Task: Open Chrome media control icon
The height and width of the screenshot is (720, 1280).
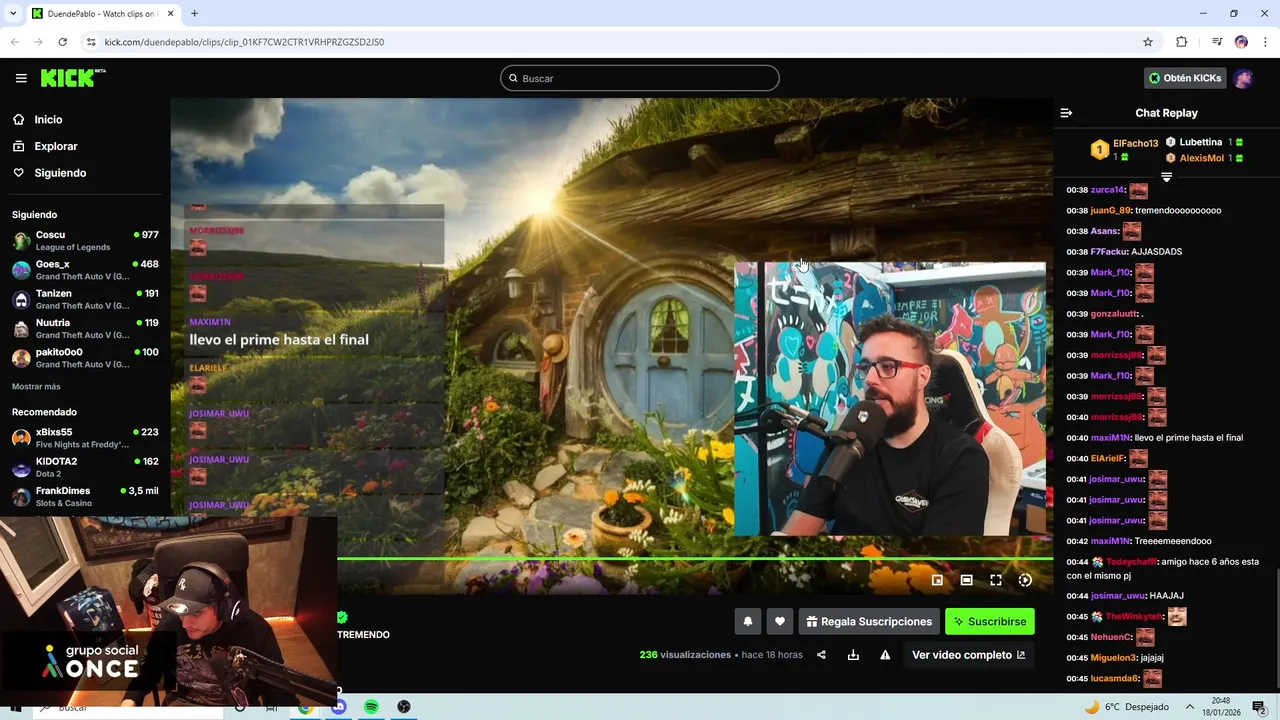Action: 1217,42
